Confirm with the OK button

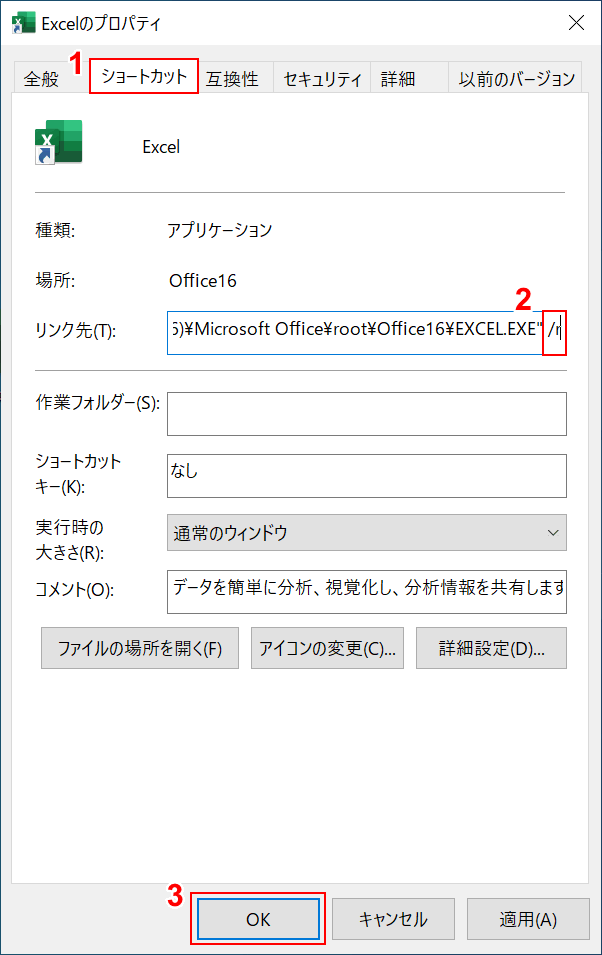point(258,919)
